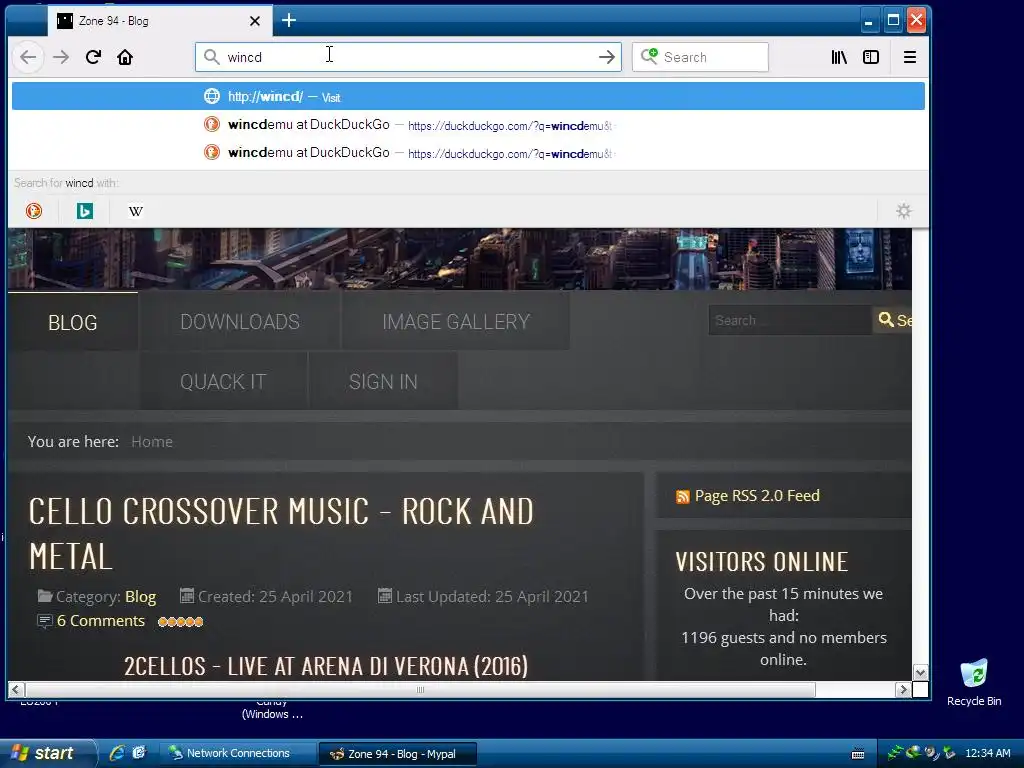This screenshot has height=768, width=1024.
Task: Open the hamburger application menu
Action: pyautogui.click(x=910, y=57)
